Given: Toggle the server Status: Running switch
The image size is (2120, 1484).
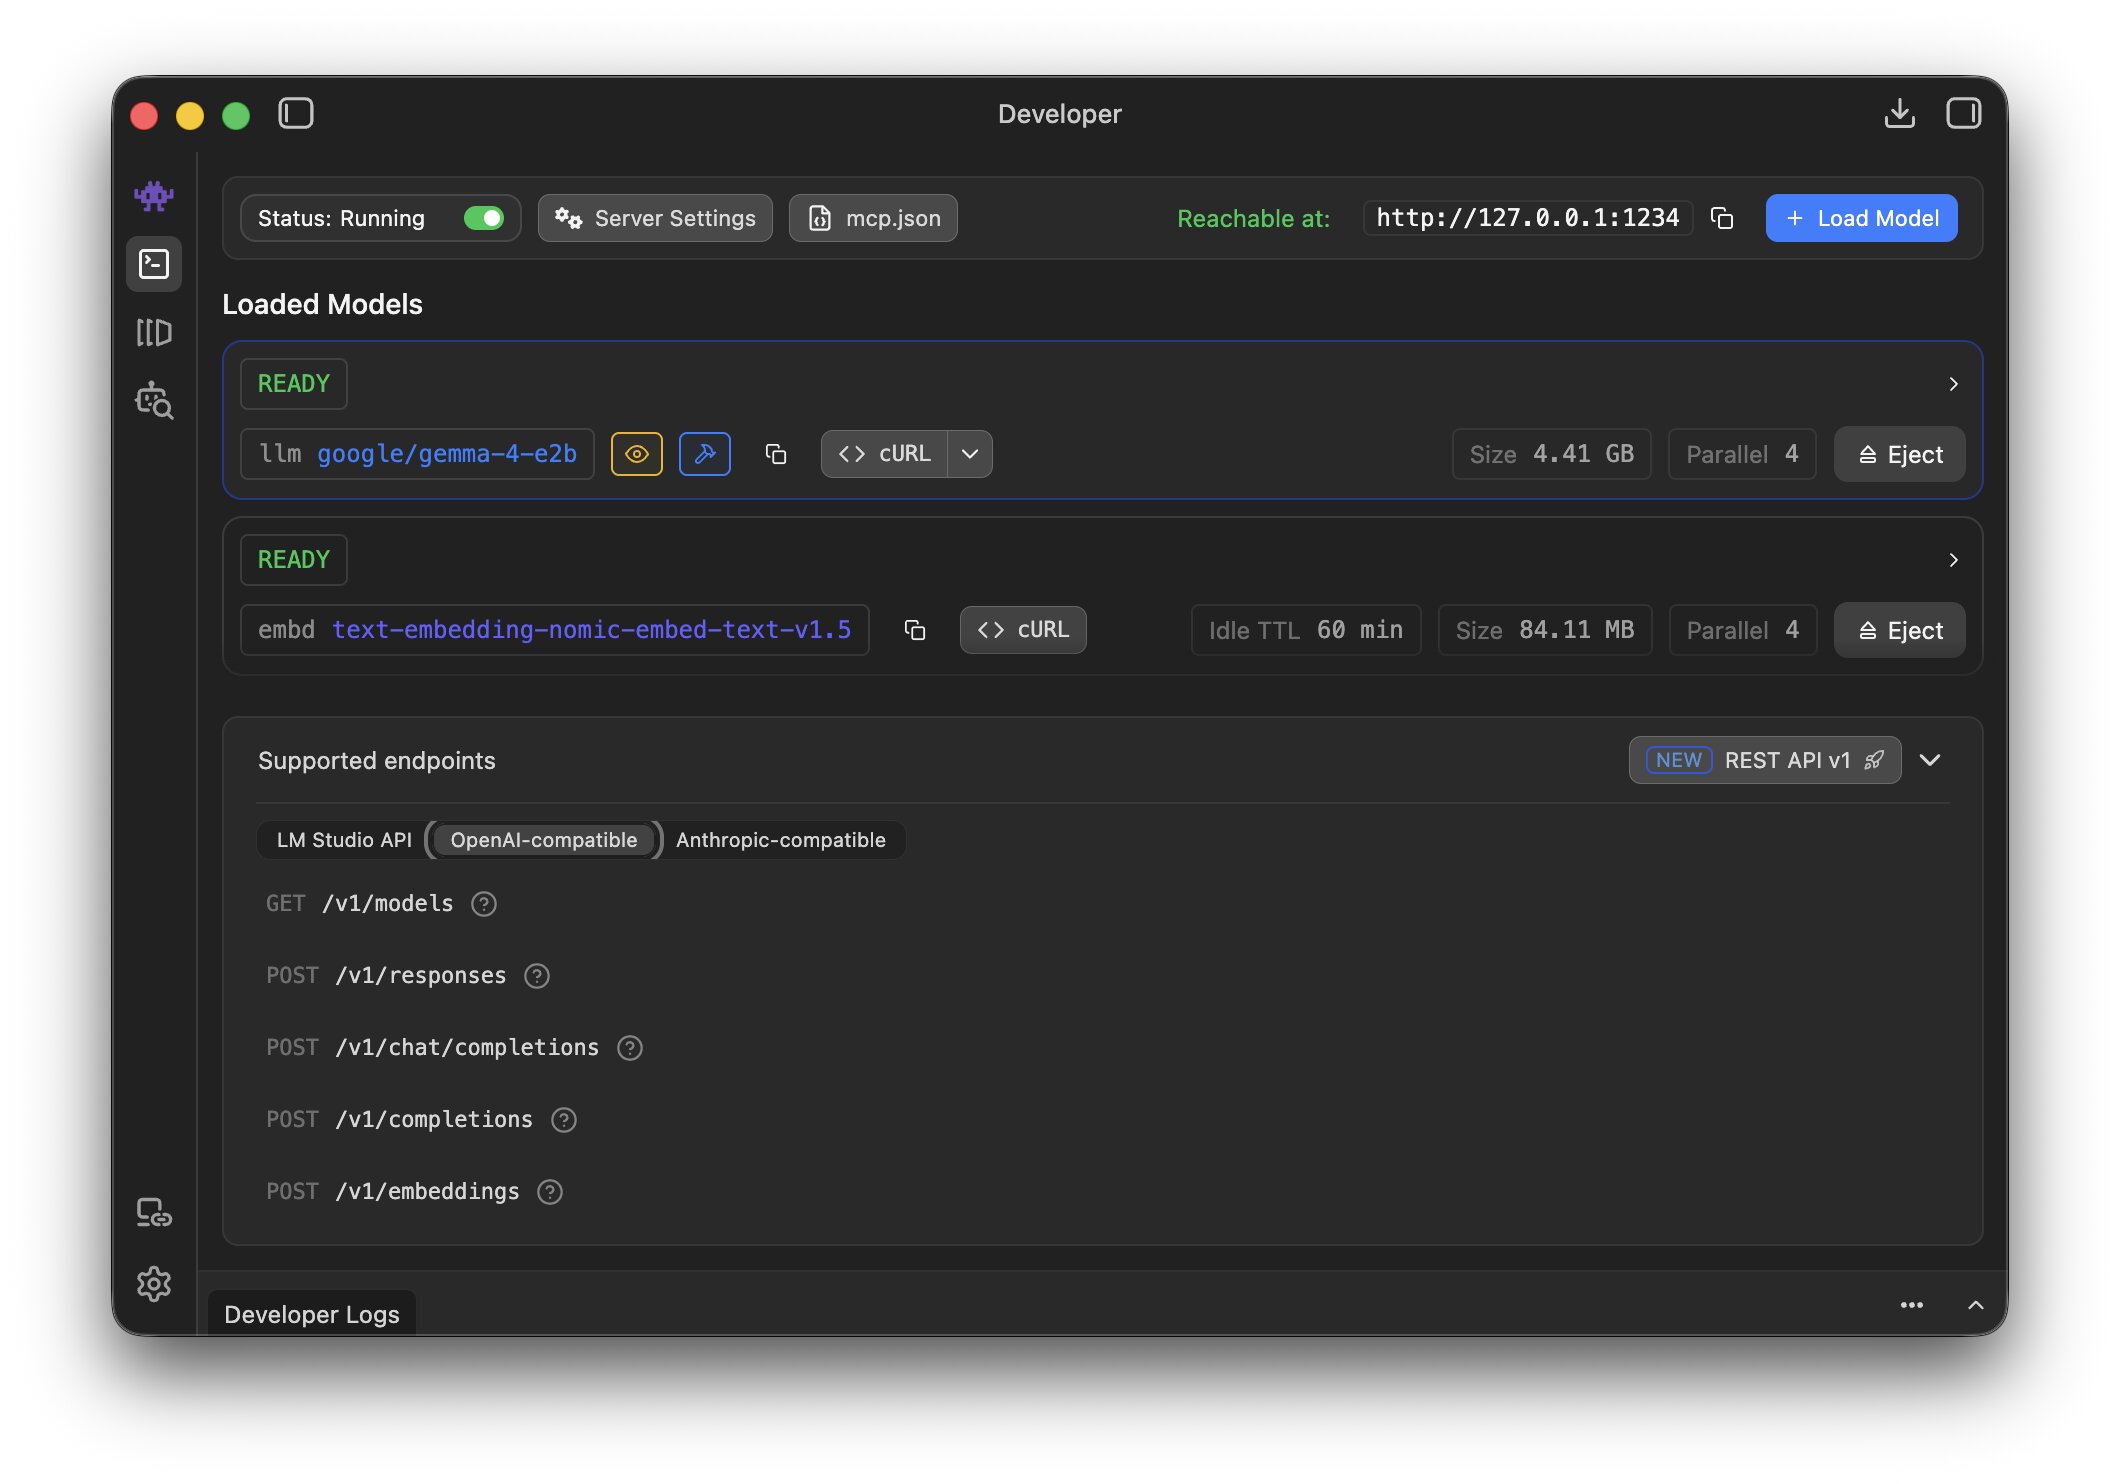Looking at the screenshot, I should tap(484, 218).
